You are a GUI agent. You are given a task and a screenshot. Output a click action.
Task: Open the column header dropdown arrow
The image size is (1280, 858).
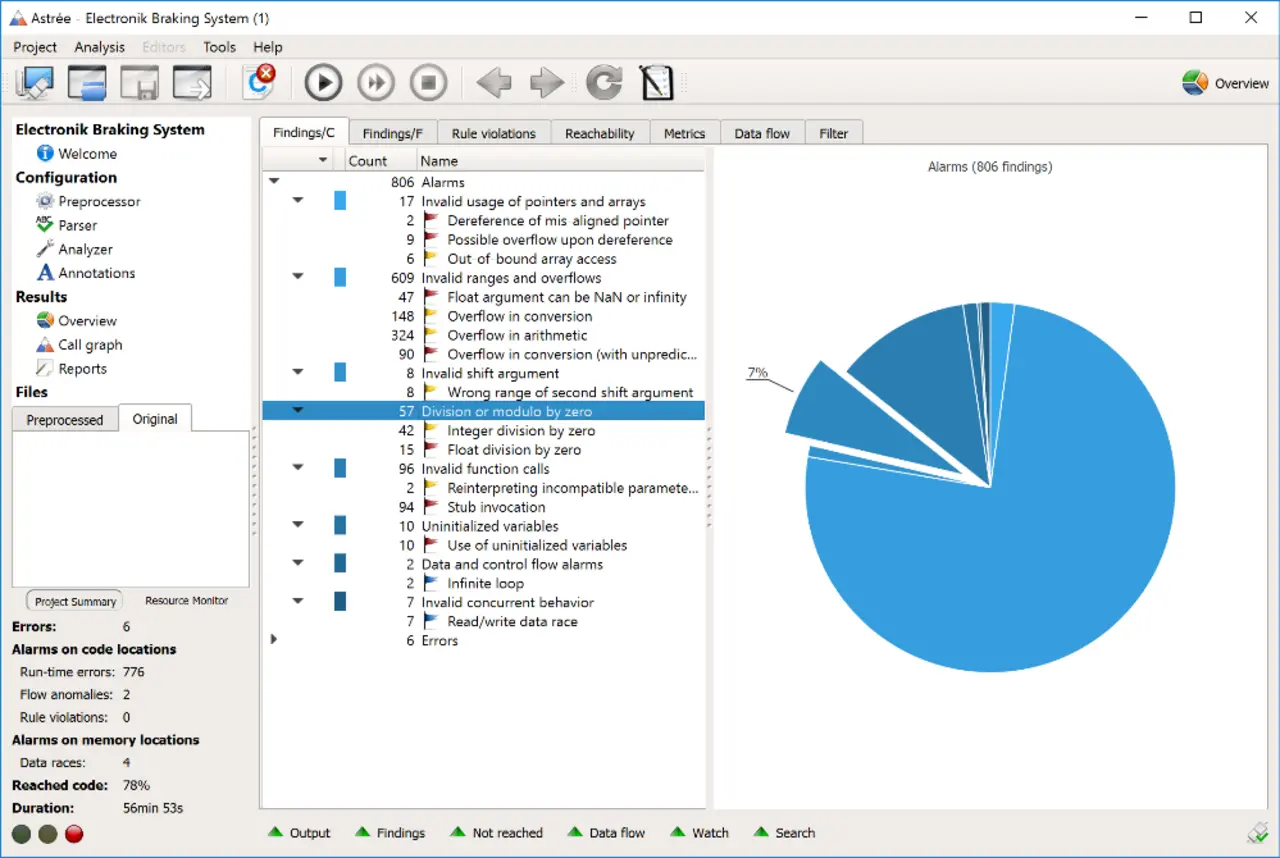(322, 160)
